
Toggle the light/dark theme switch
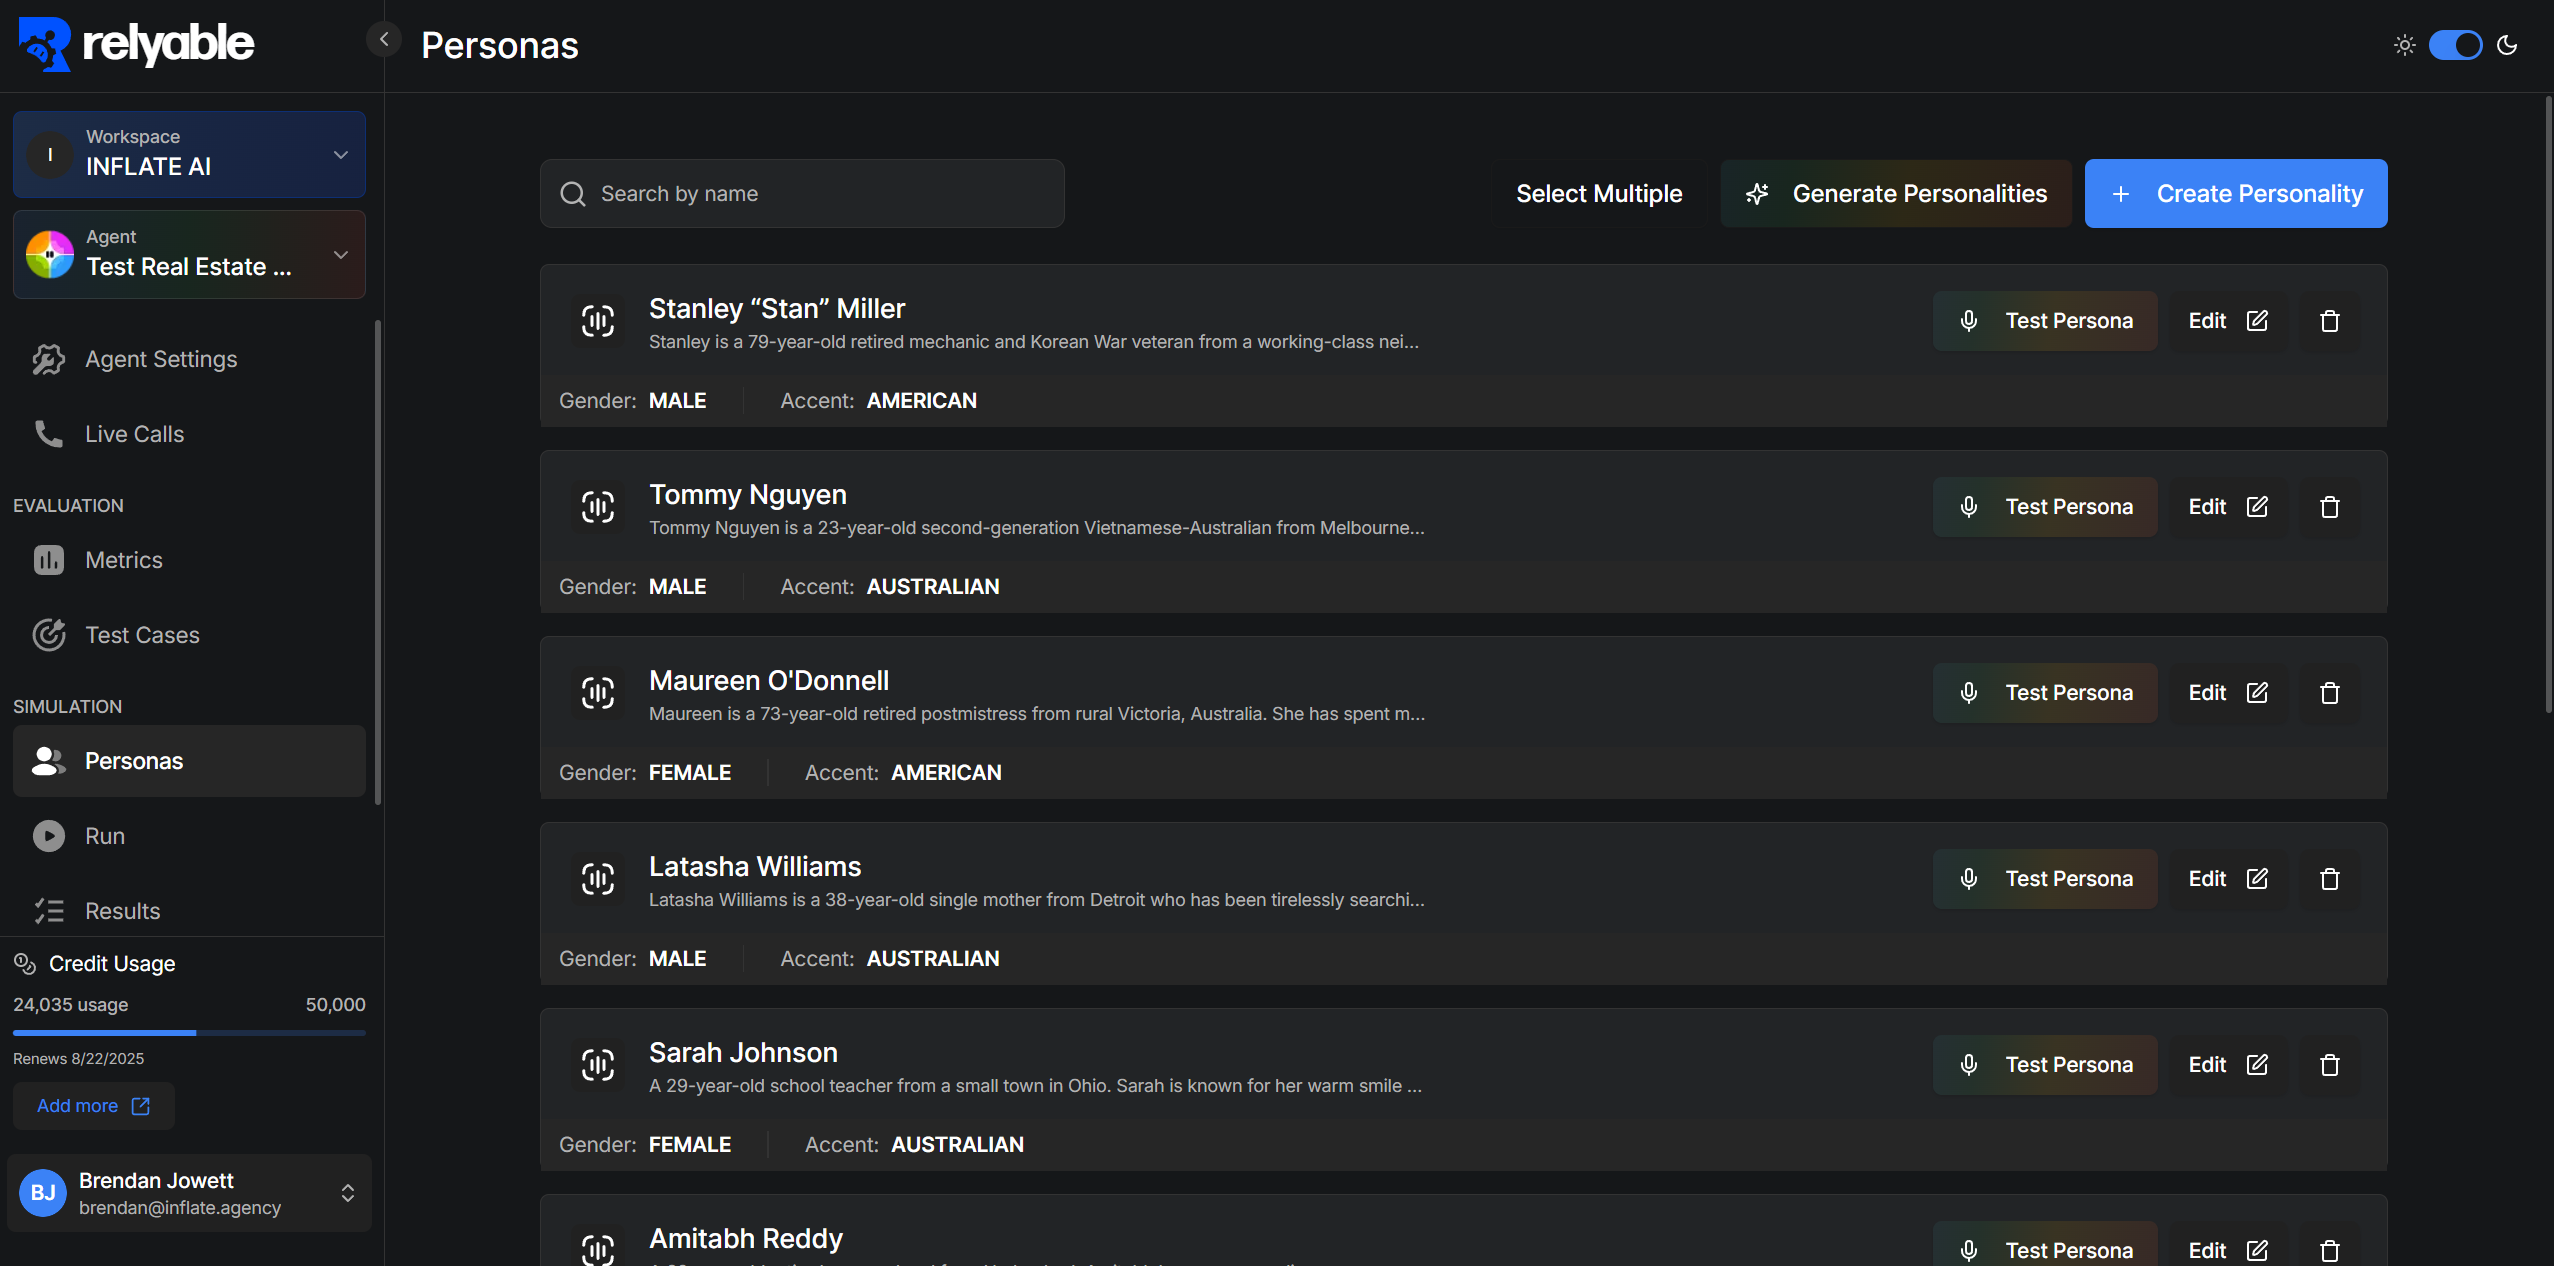pos(2456,45)
